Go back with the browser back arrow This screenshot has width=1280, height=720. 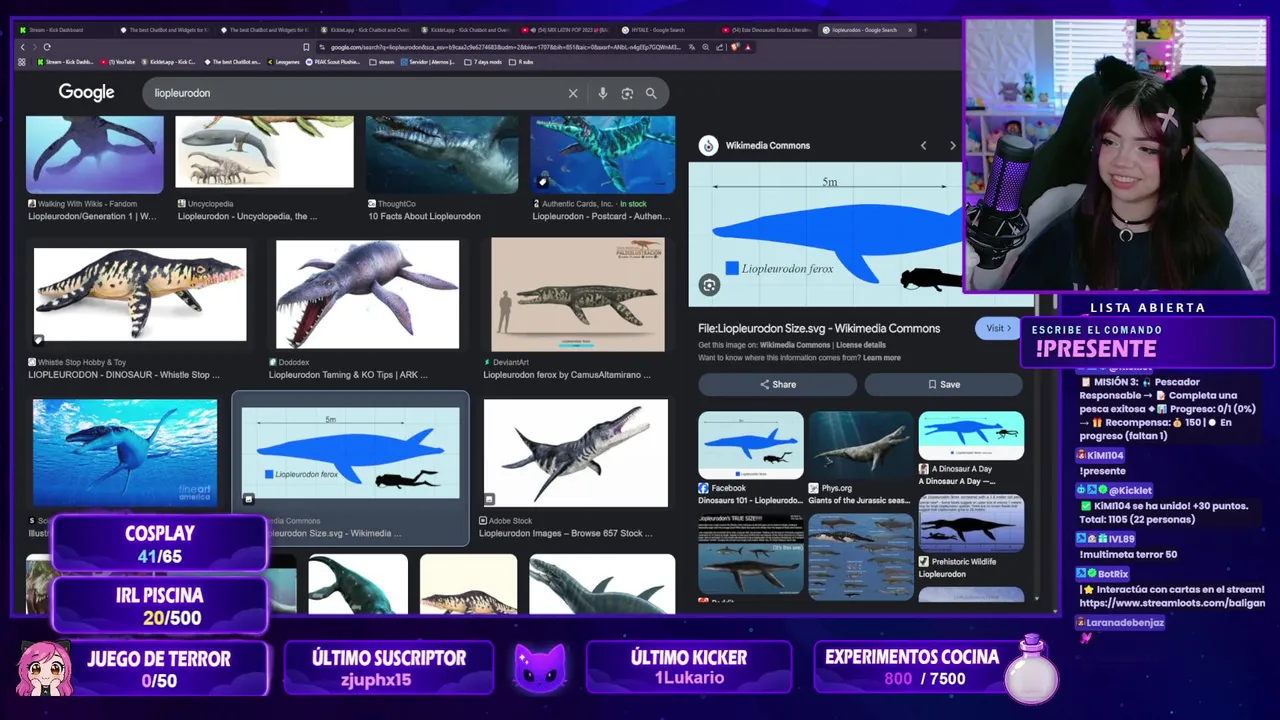(23, 47)
